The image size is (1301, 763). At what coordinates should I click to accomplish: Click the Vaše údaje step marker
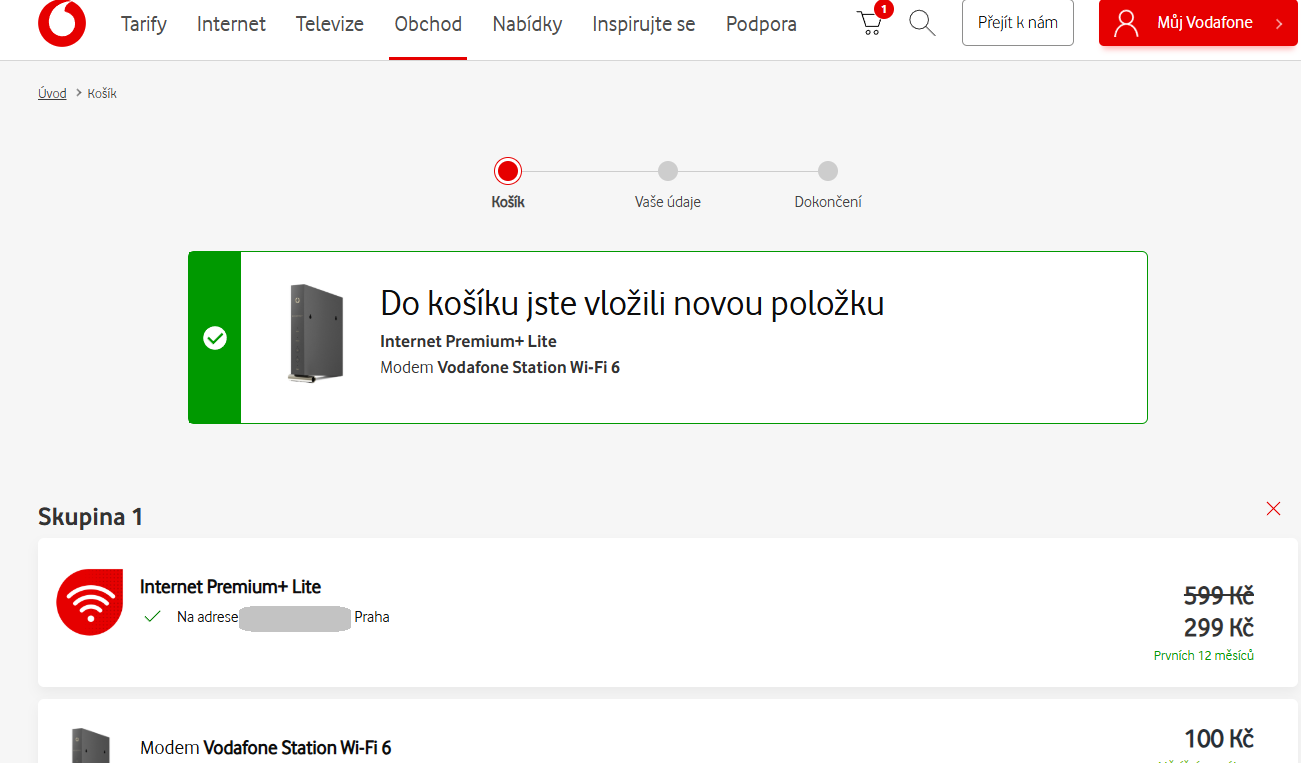pos(668,171)
